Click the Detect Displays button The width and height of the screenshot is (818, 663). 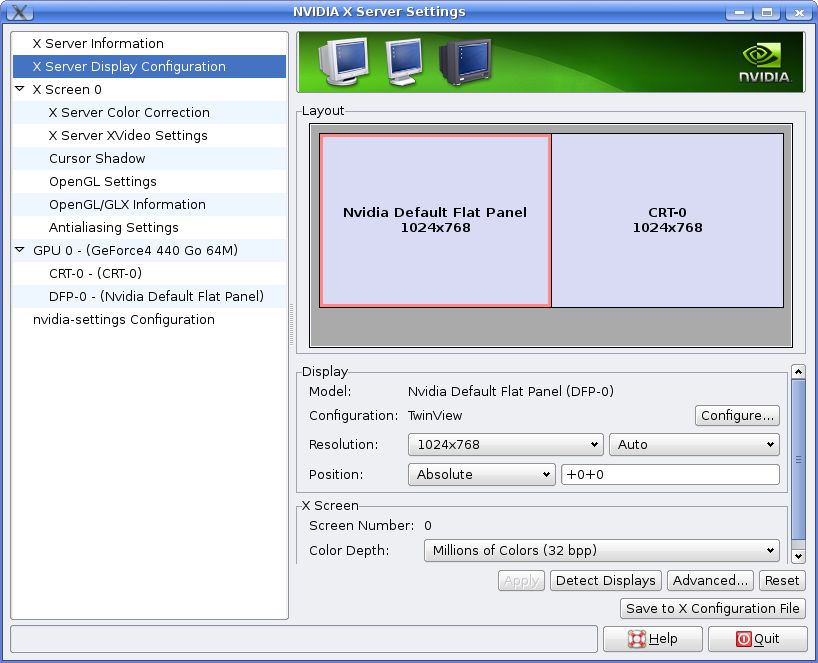click(606, 580)
